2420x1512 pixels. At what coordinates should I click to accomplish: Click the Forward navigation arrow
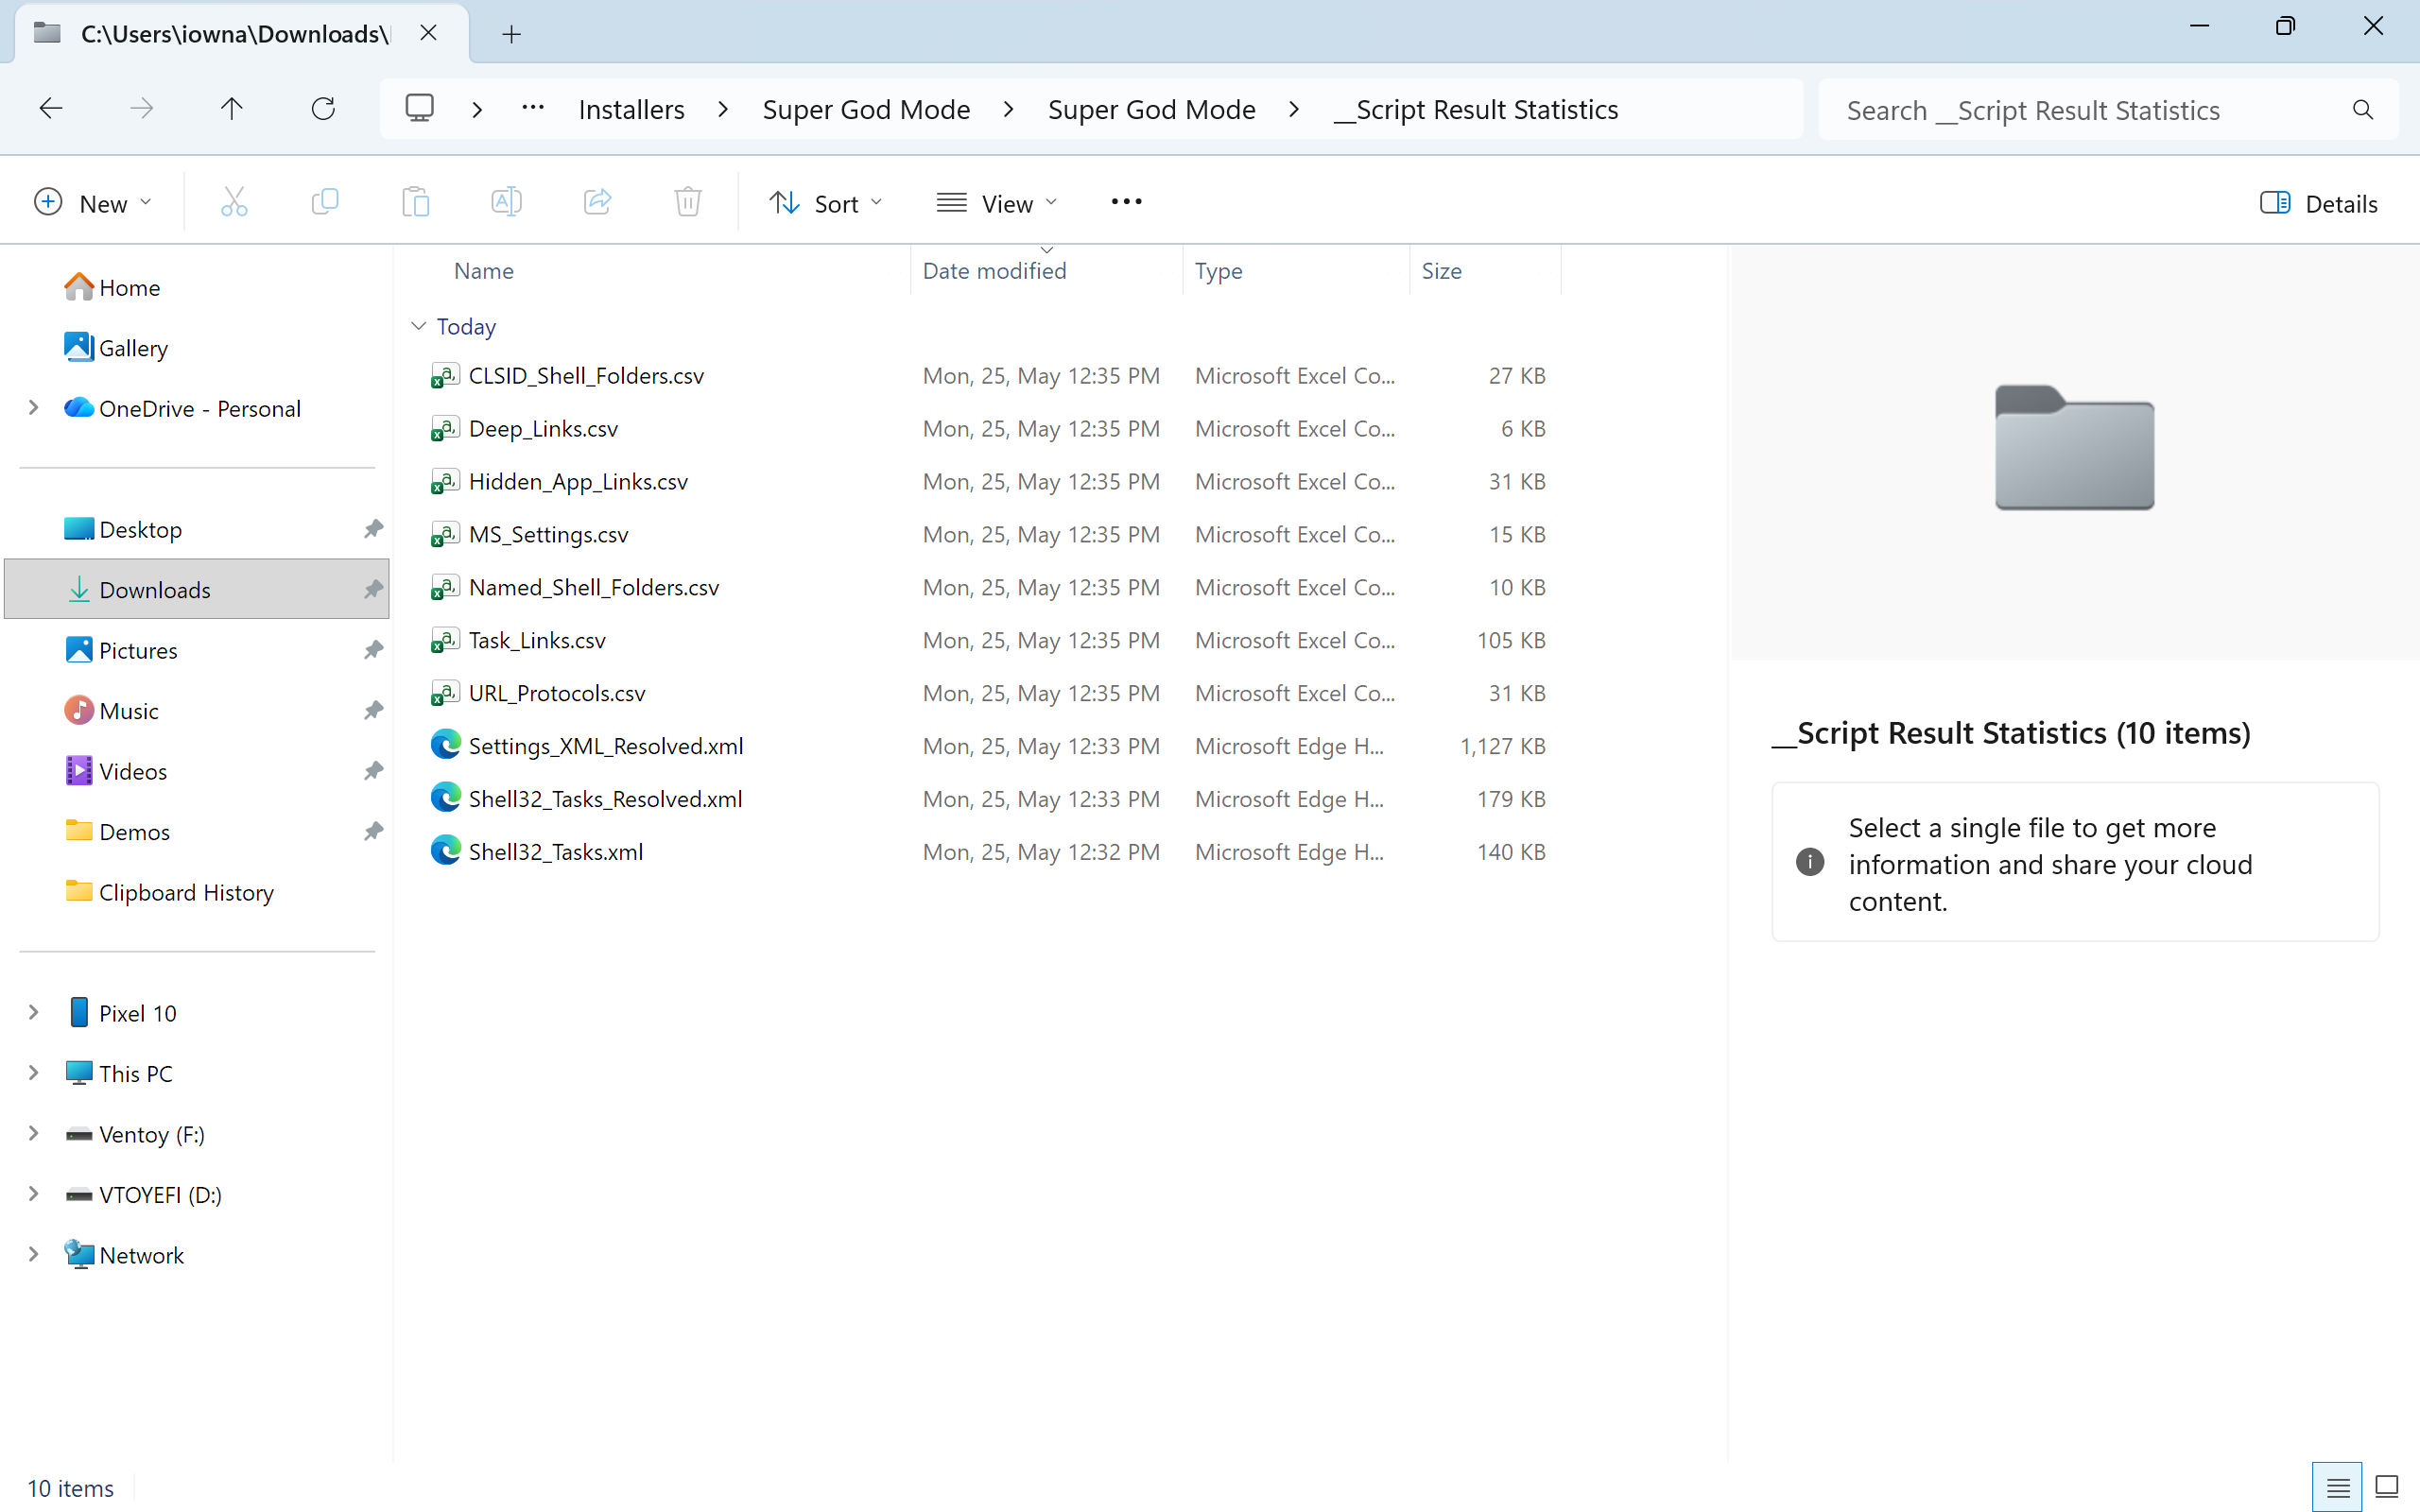coord(142,108)
